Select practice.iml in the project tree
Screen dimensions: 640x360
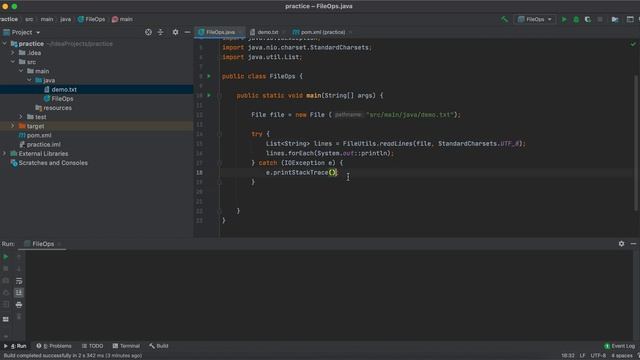43,144
